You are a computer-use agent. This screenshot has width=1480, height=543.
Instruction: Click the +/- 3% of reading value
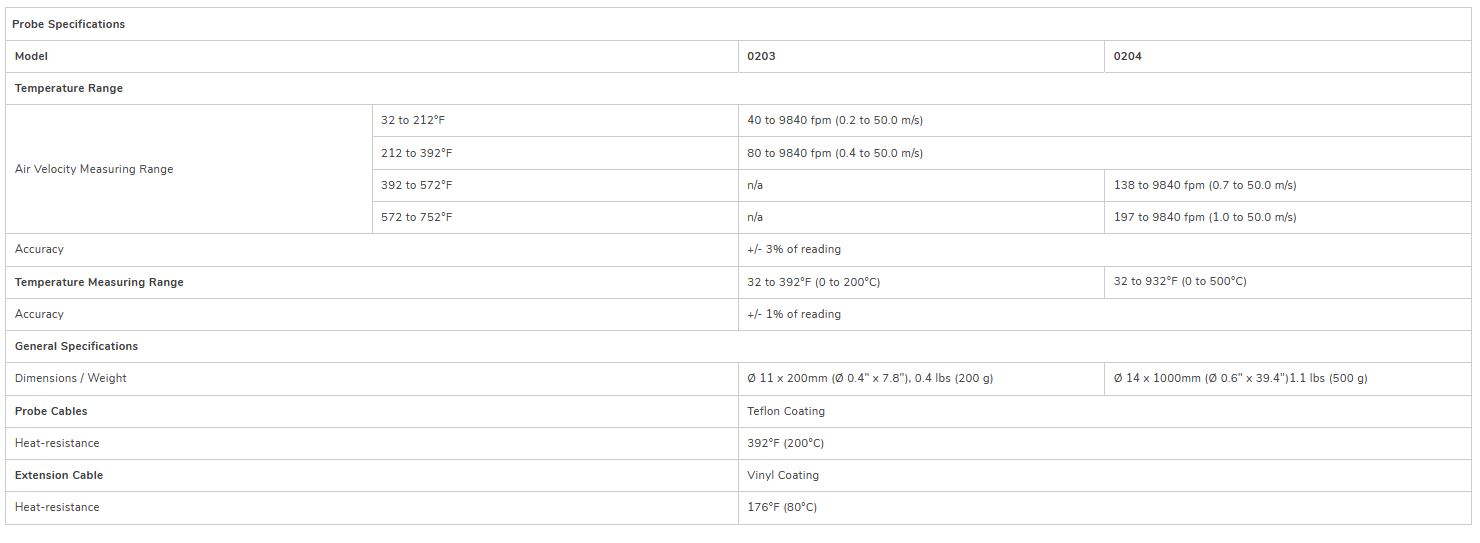click(793, 249)
